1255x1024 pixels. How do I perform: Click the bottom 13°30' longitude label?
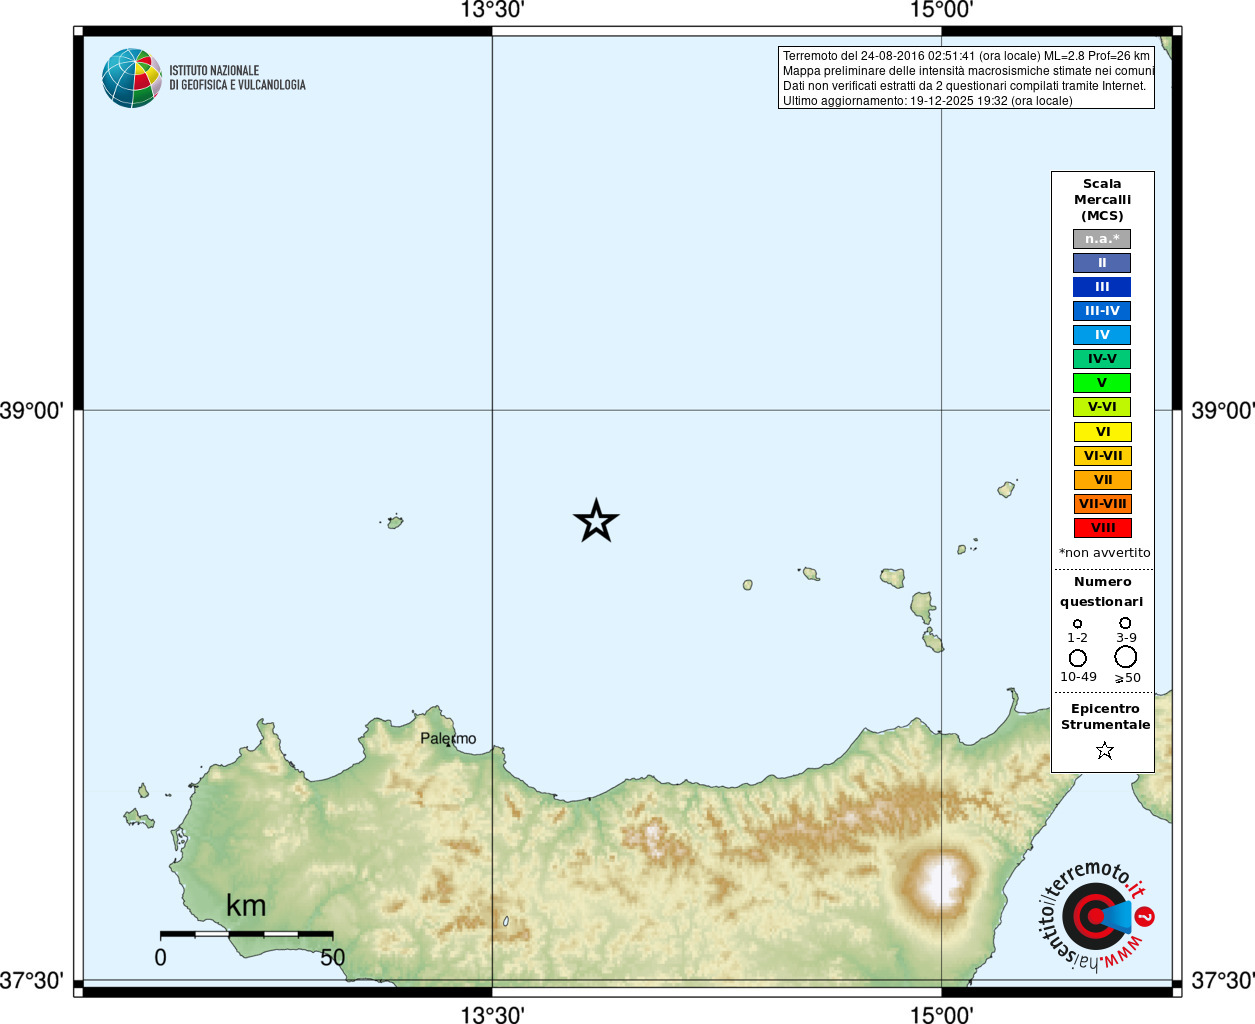492,1015
